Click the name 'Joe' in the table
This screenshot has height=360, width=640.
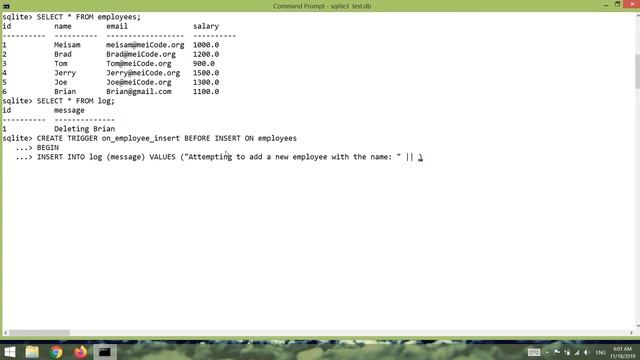[x=61, y=82]
